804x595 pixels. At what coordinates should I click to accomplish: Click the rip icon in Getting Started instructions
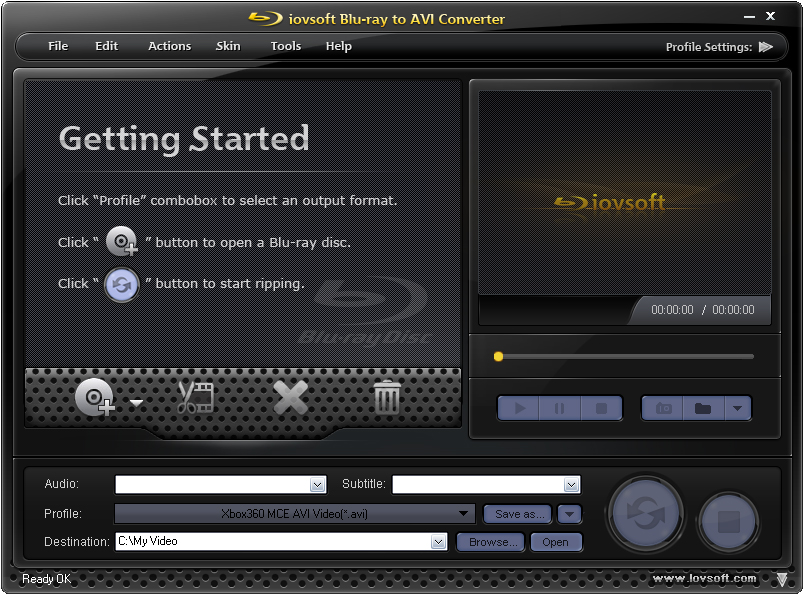coord(122,284)
